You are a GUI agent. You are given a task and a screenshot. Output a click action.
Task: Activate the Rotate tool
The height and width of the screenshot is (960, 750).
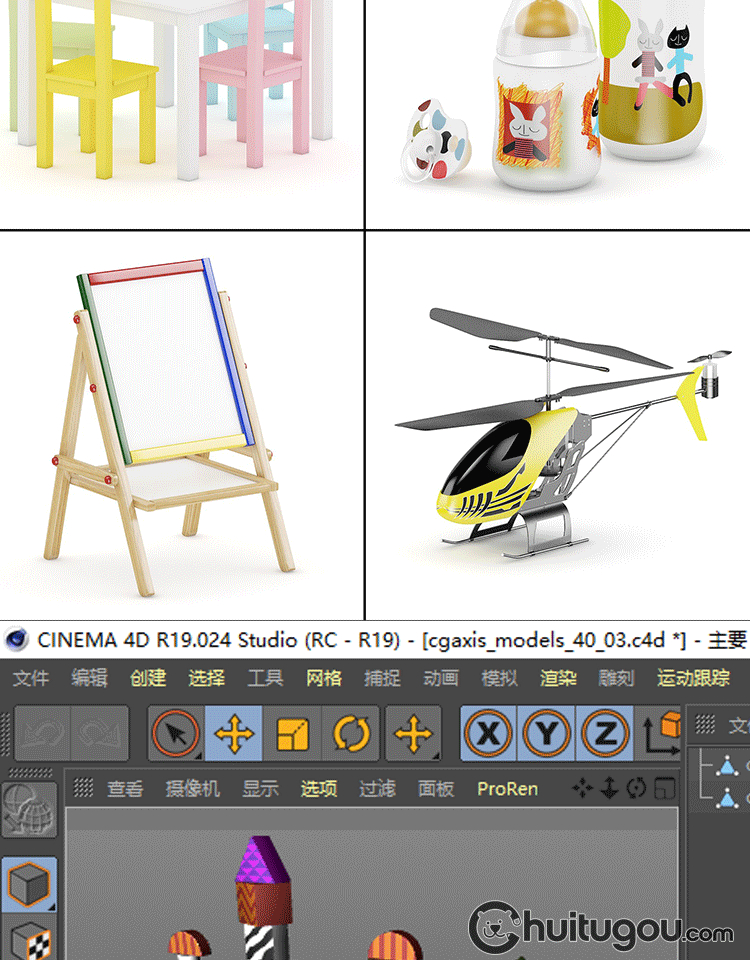351,733
